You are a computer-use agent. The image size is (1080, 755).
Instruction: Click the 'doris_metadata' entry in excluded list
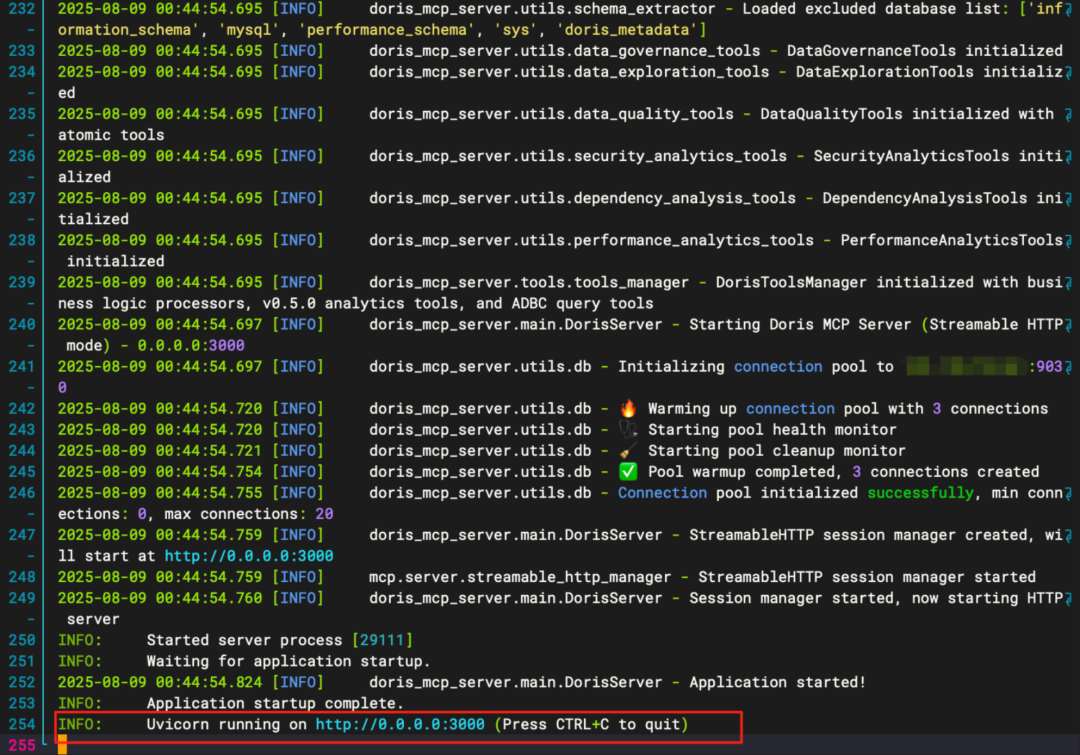[x=627, y=30]
